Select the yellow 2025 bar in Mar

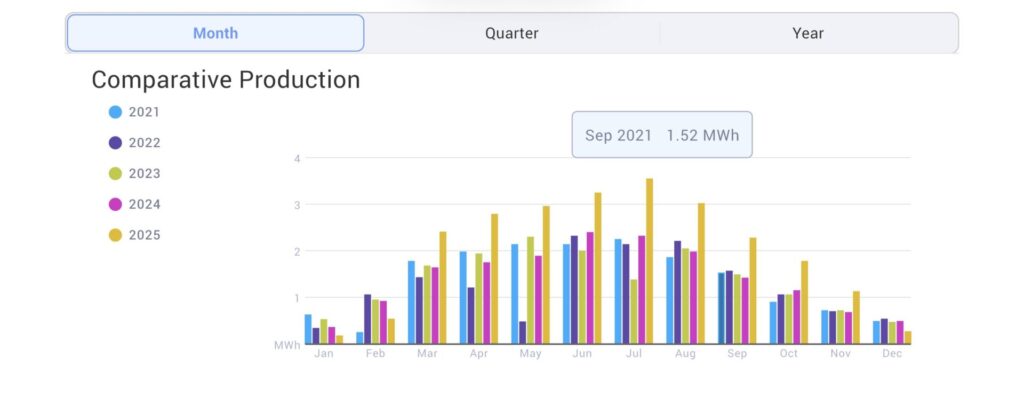coord(442,288)
